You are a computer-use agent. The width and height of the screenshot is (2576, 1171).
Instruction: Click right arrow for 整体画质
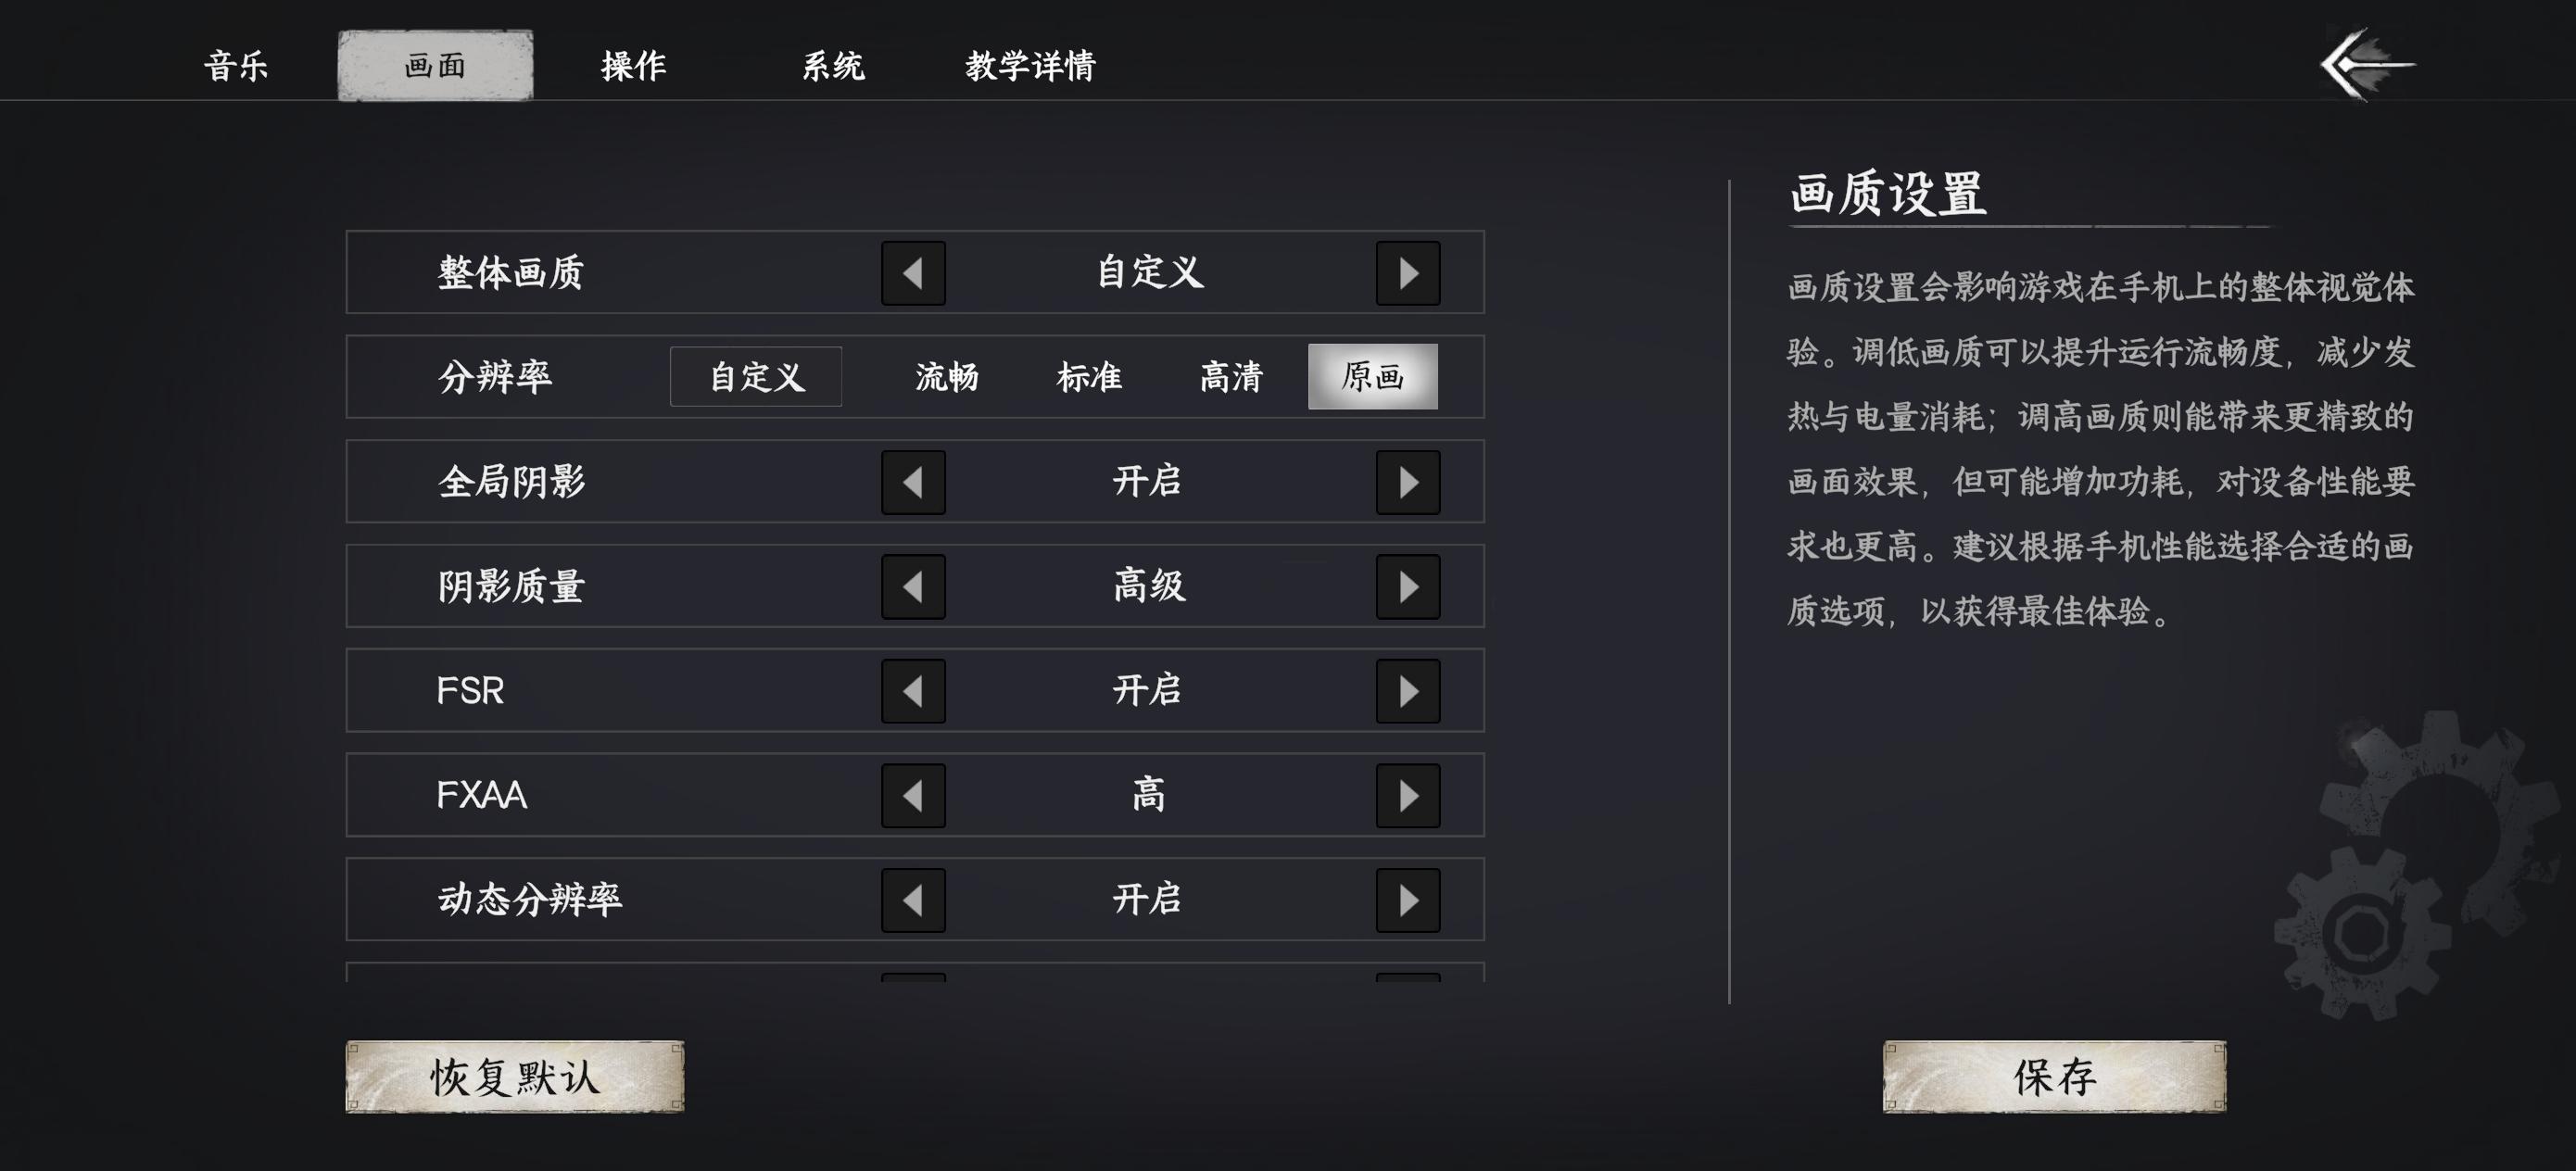[1408, 273]
